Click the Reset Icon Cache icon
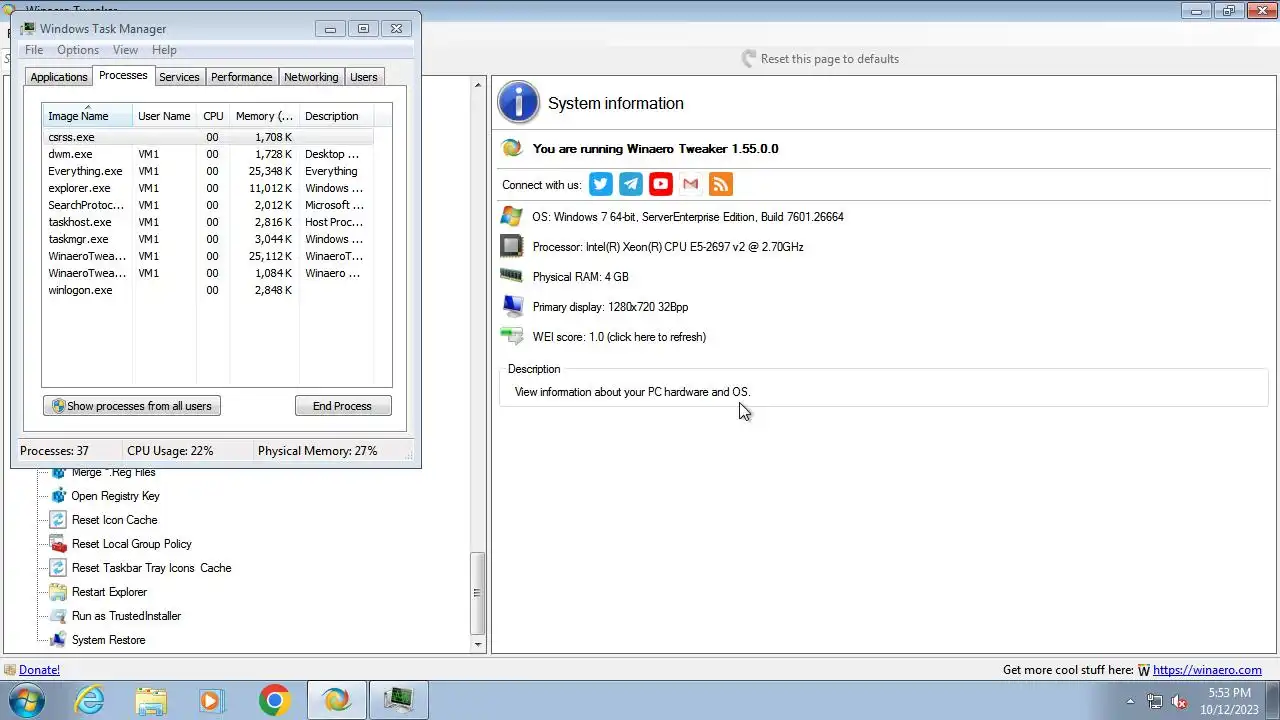Image resolution: width=1280 pixels, height=720 pixels. pyautogui.click(x=58, y=520)
